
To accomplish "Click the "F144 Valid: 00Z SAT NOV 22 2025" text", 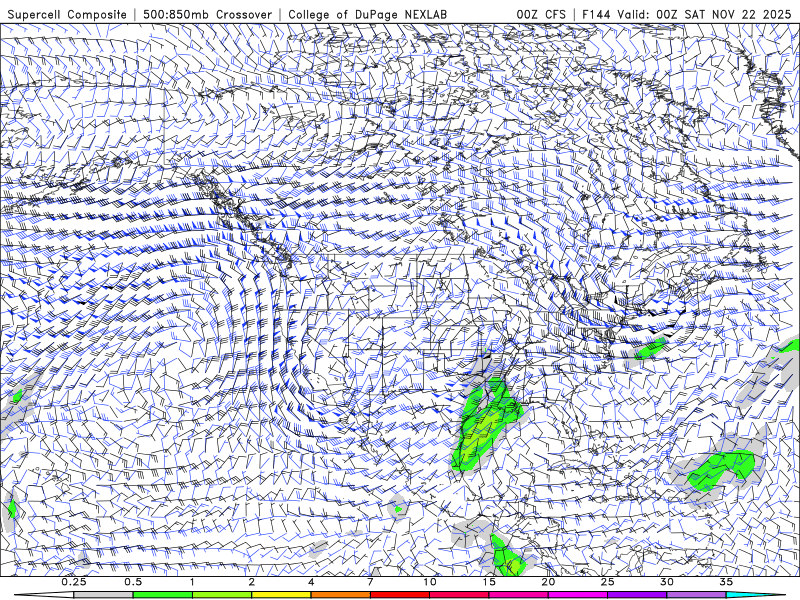I will click(x=686, y=14).
